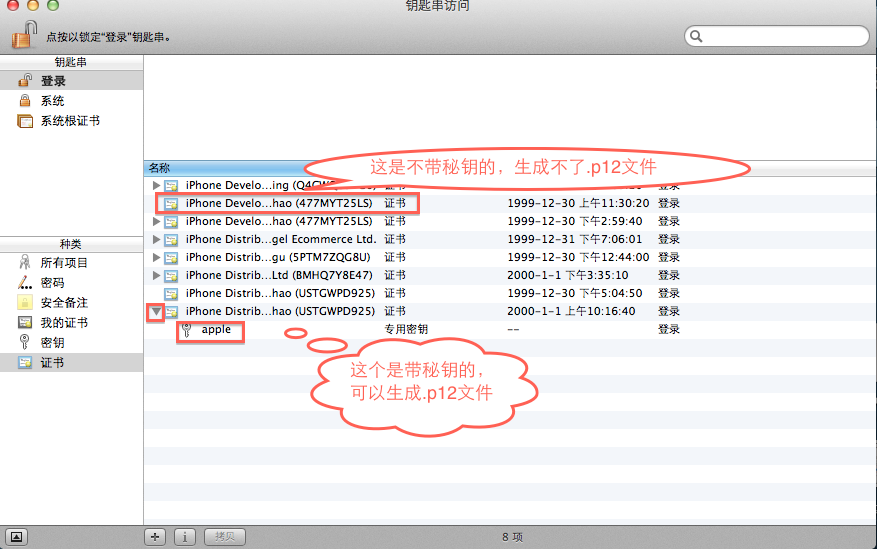Click the 8 项 status text

pos(512,537)
